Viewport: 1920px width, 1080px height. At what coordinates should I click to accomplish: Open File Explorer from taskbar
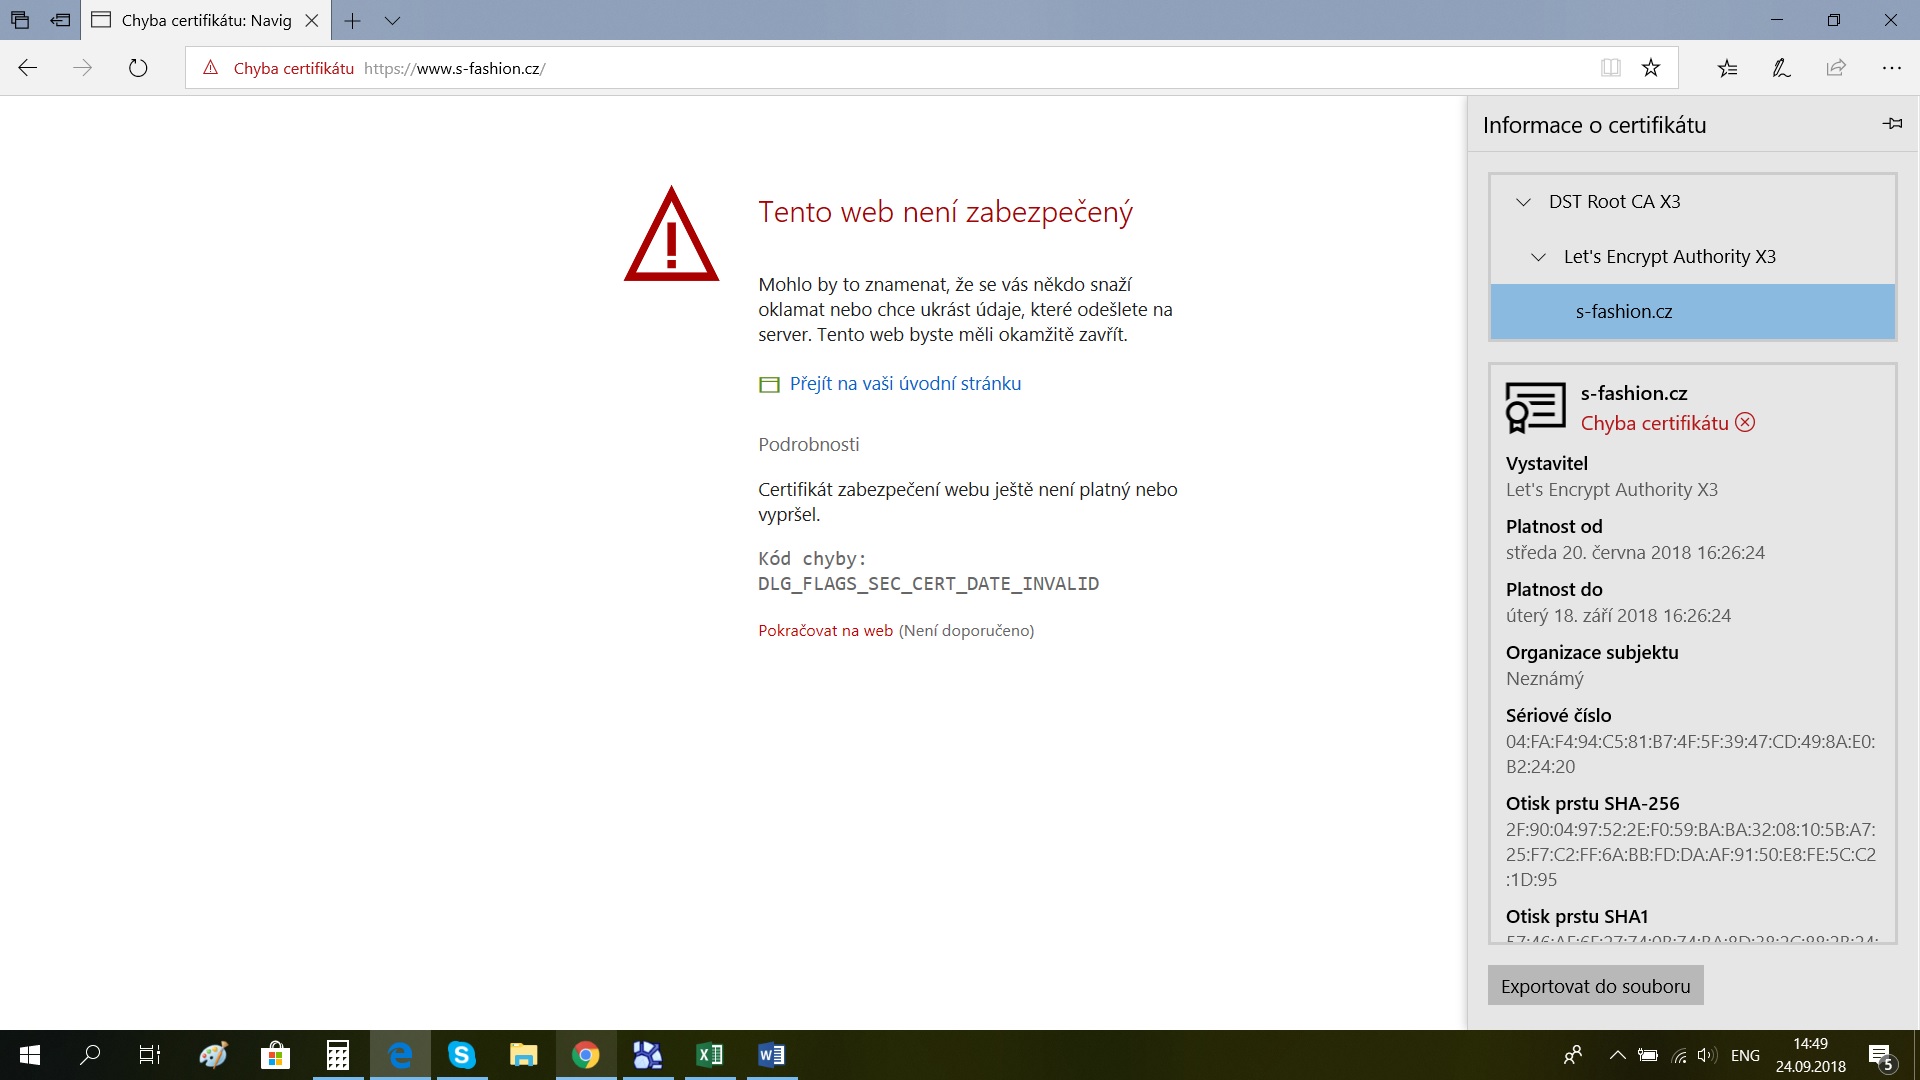point(523,1055)
